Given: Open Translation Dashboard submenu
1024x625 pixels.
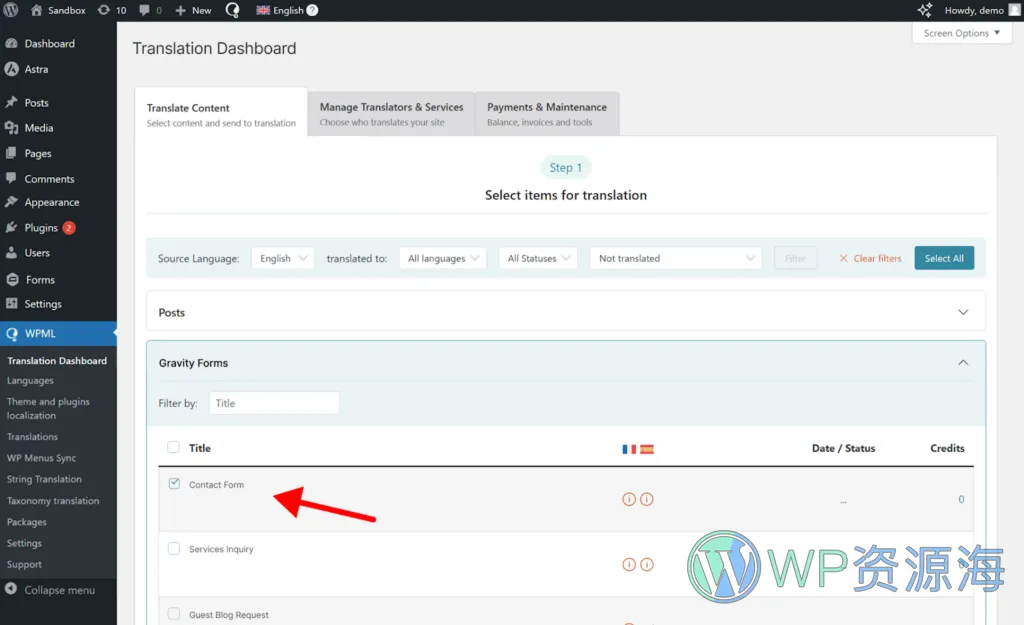Looking at the screenshot, I should pyautogui.click(x=57, y=361).
